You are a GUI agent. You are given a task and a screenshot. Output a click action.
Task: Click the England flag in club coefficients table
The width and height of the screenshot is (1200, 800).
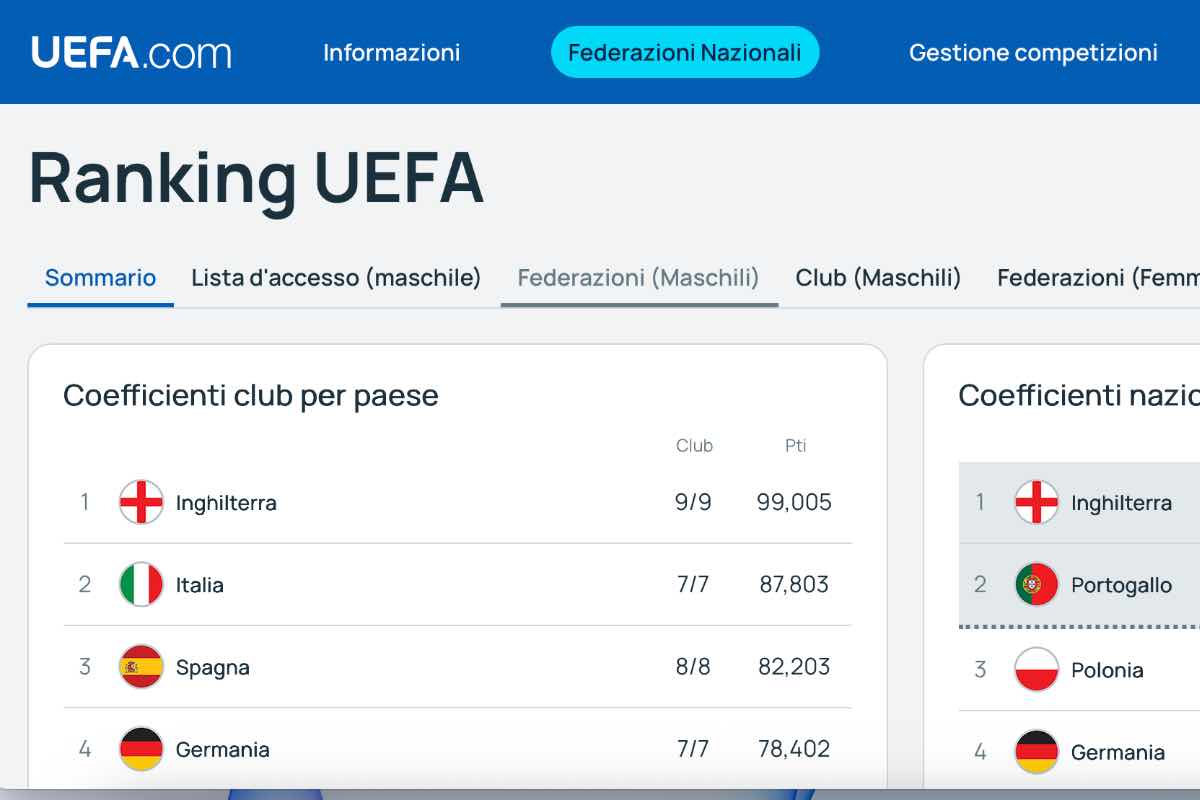(141, 502)
